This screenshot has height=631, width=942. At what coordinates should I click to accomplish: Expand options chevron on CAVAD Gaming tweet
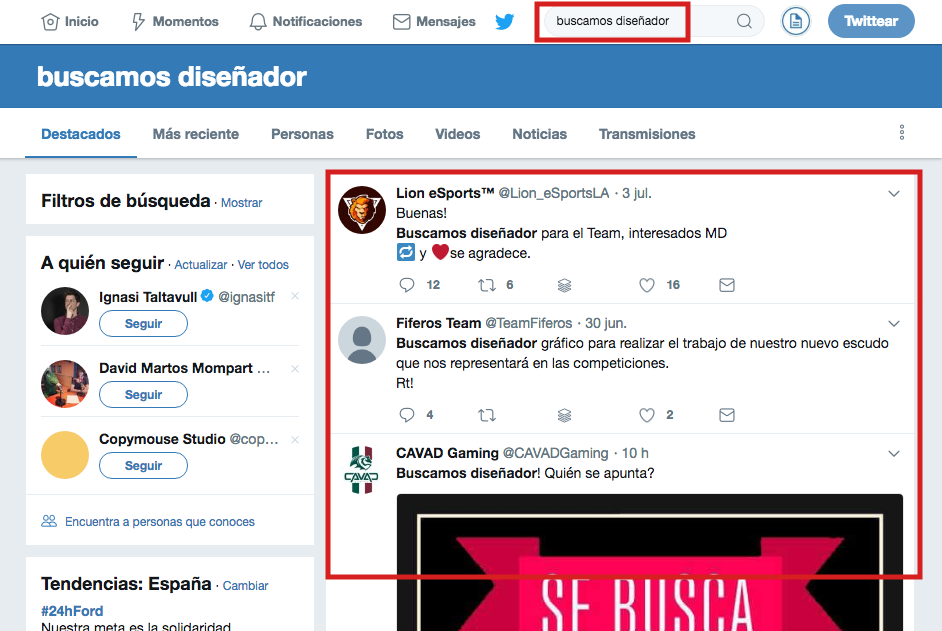(x=894, y=453)
